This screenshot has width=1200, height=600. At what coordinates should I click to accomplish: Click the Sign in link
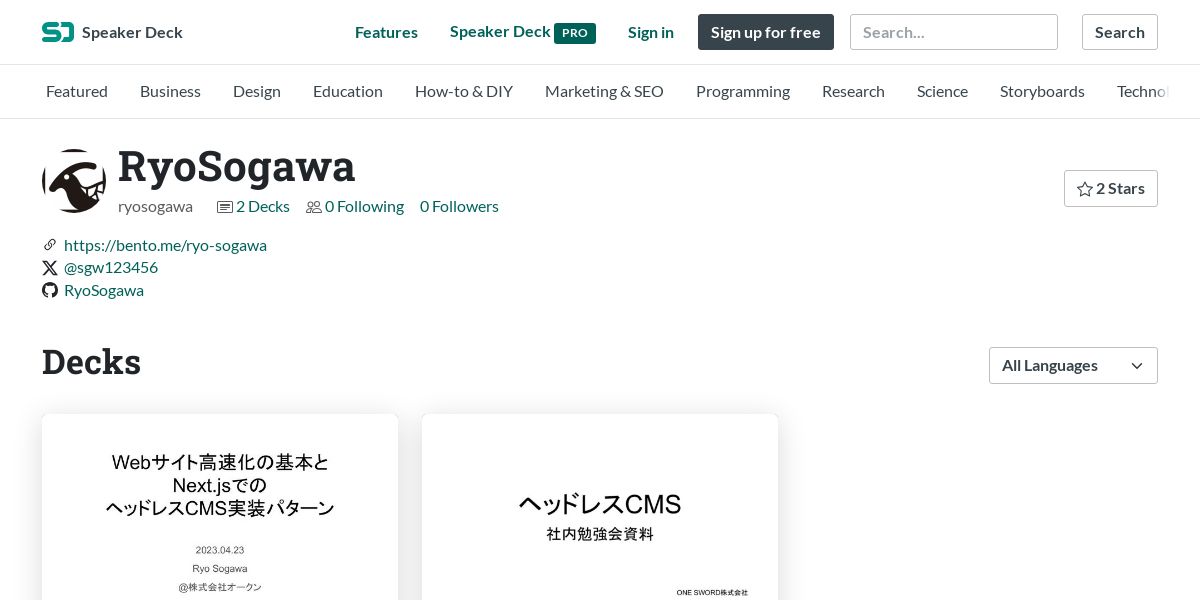point(651,32)
